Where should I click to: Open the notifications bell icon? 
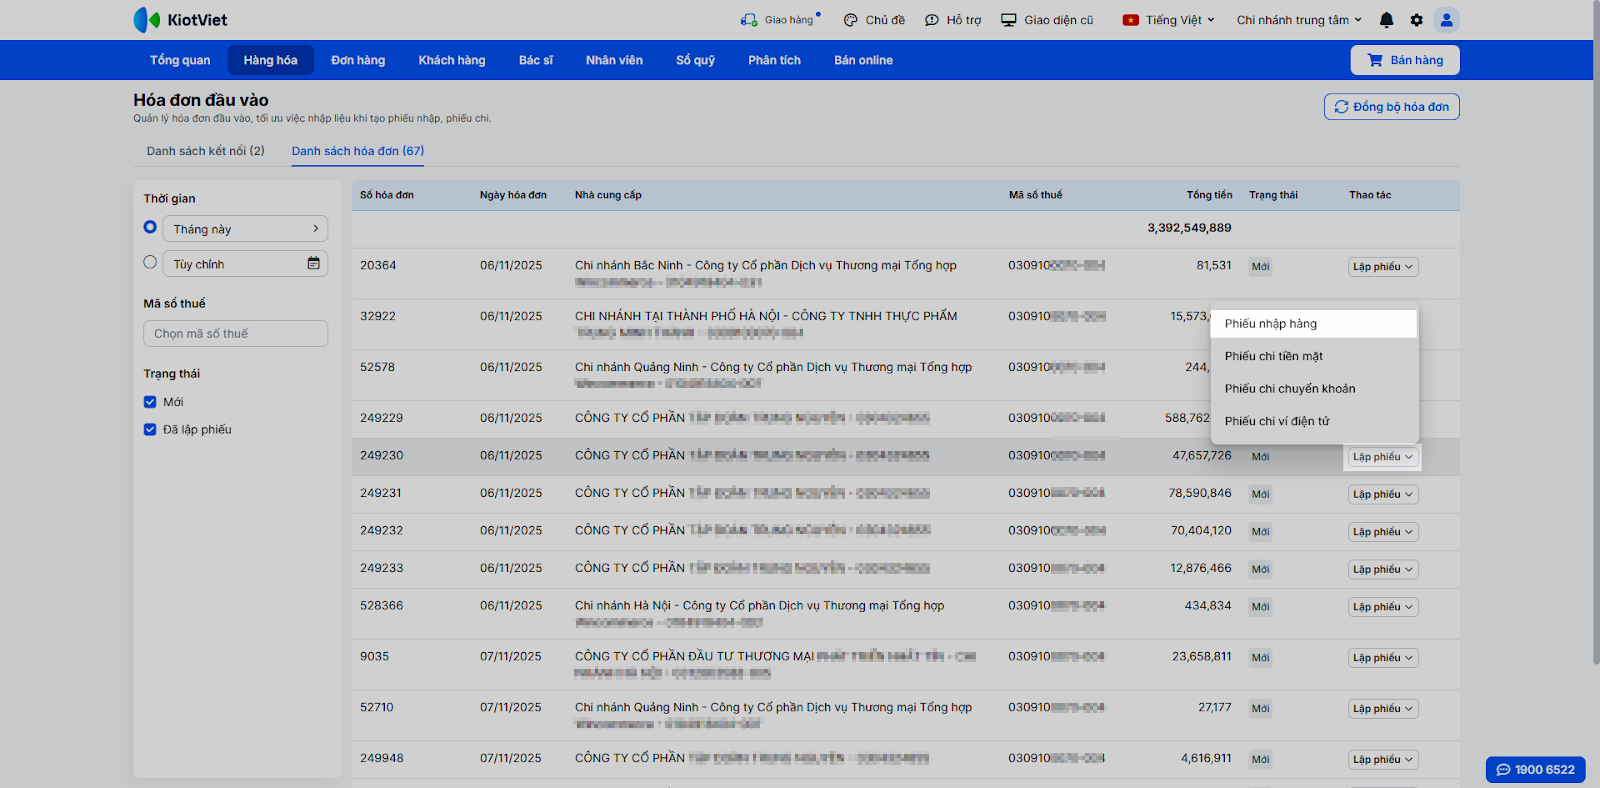[x=1386, y=20]
